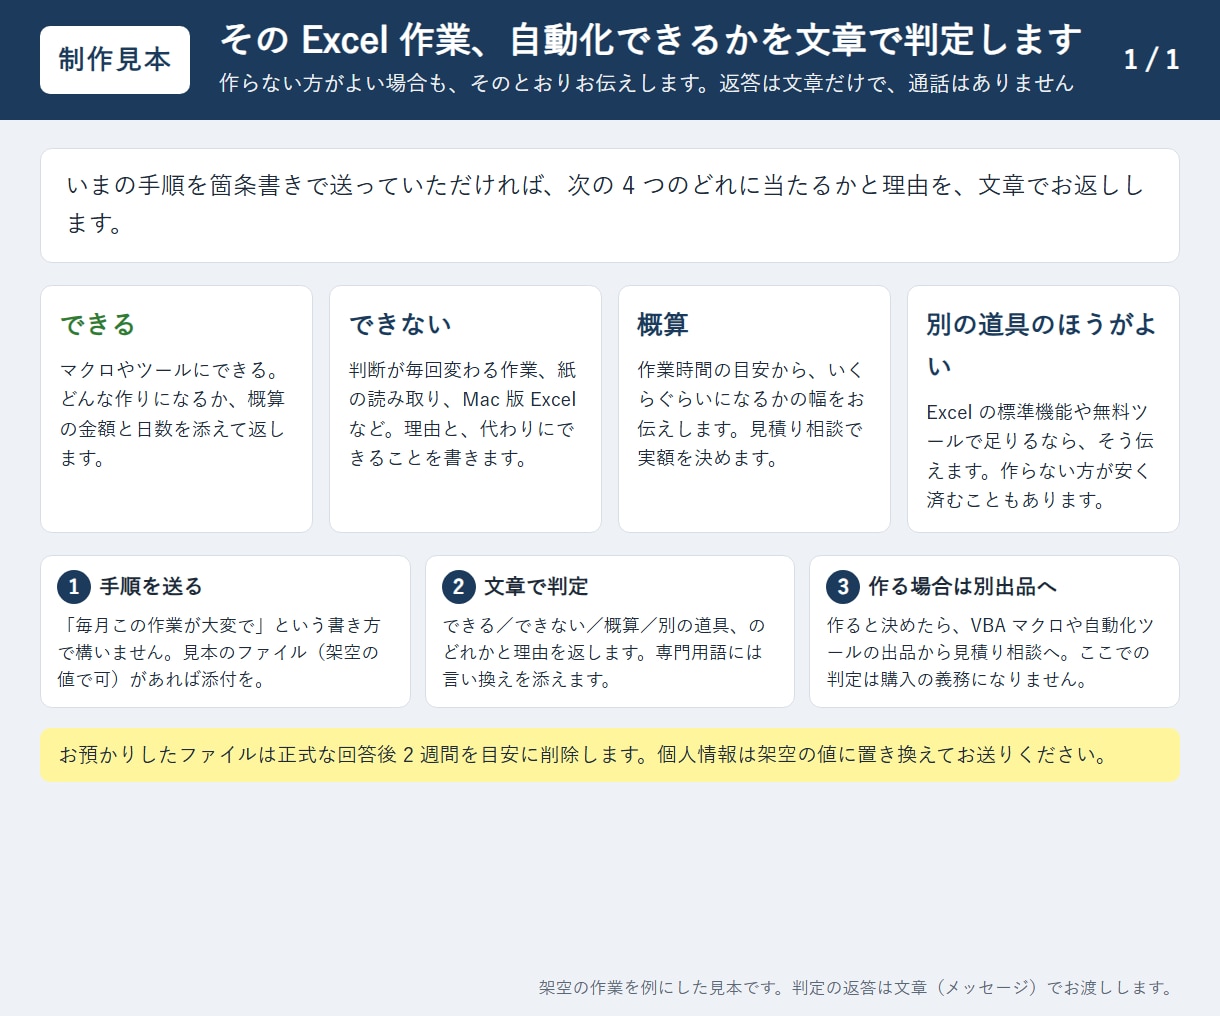Click the header title その Excel 作業、自動化できるかを文章で判定します
1220x1016 pixels.
[x=650, y=40]
